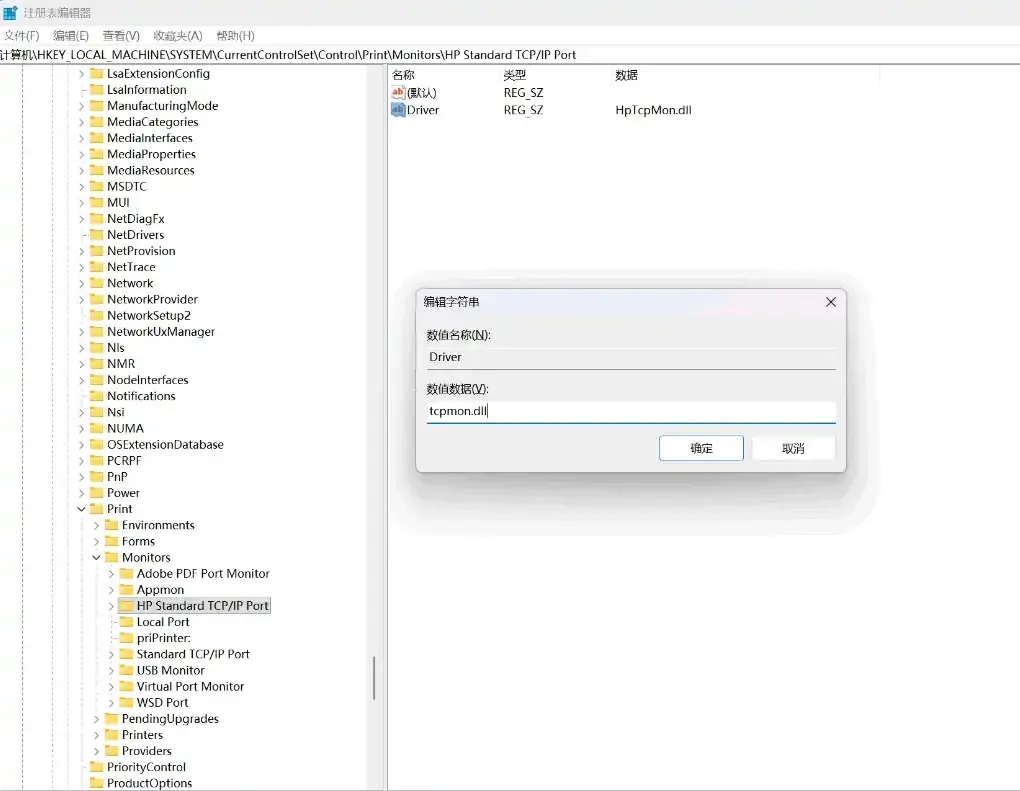The image size is (1020, 791).
Task: Click the WSD Port folder icon
Action: [126, 703]
